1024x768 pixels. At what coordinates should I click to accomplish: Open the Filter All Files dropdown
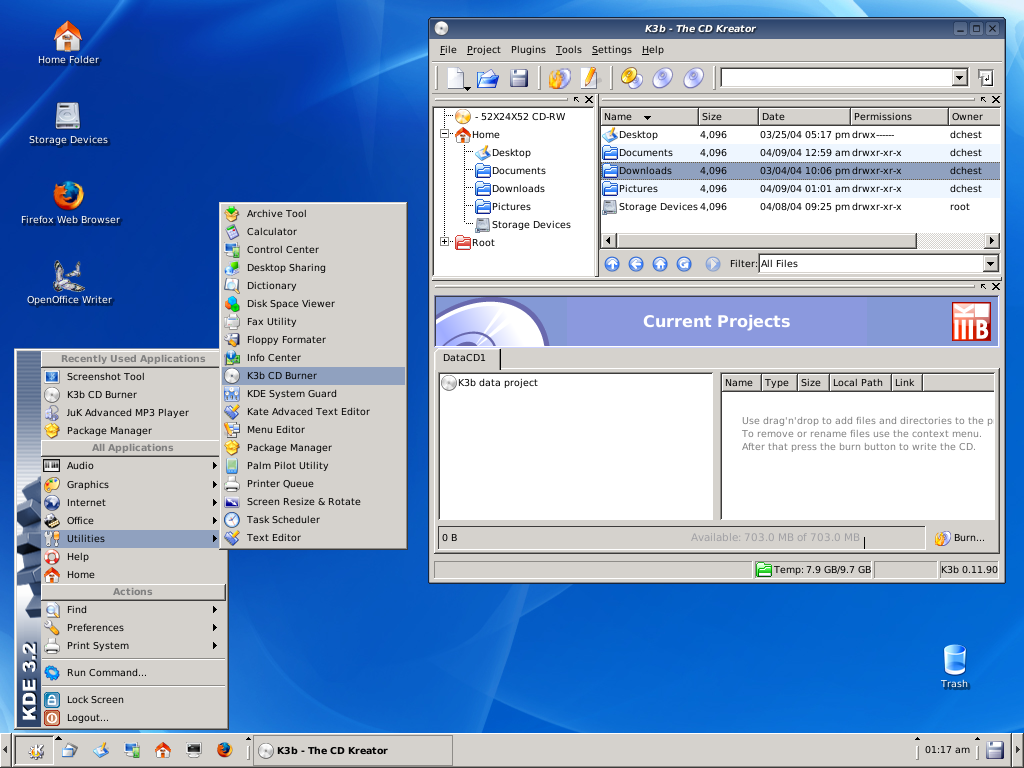click(x=991, y=264)
